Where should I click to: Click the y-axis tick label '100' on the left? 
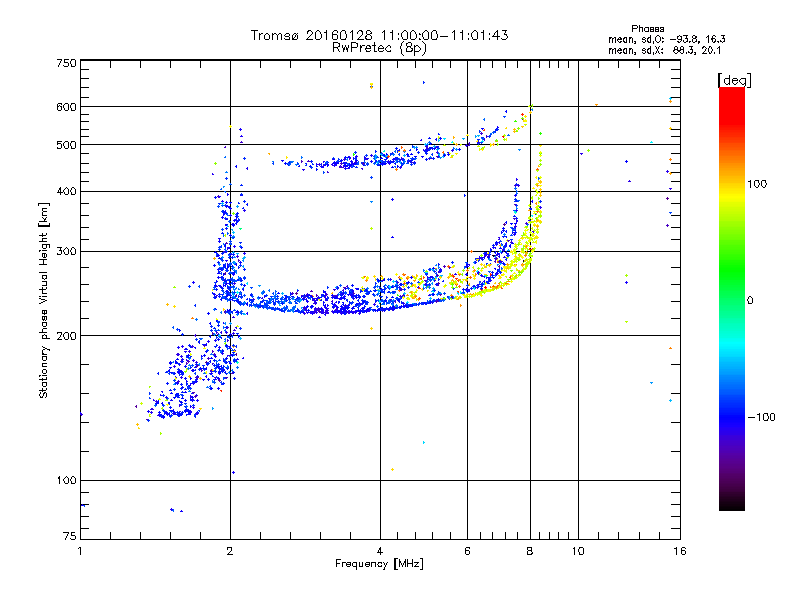66,481
